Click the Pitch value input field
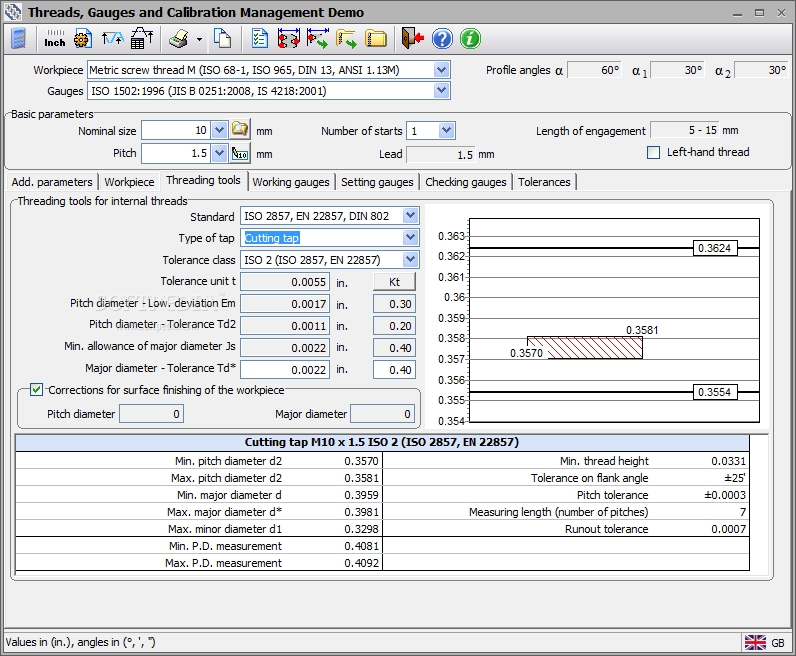 176,153
